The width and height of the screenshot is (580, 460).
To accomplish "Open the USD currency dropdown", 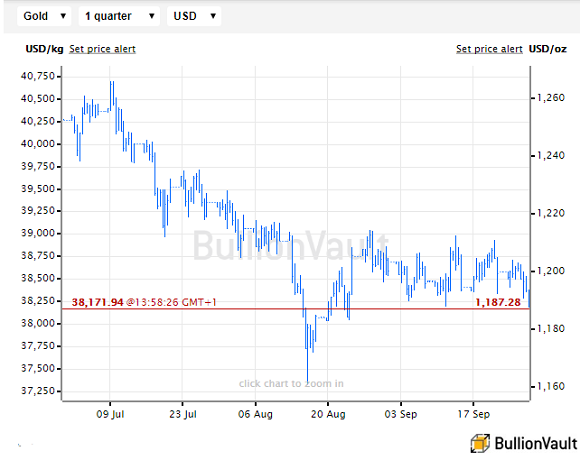I will point(194,16).
